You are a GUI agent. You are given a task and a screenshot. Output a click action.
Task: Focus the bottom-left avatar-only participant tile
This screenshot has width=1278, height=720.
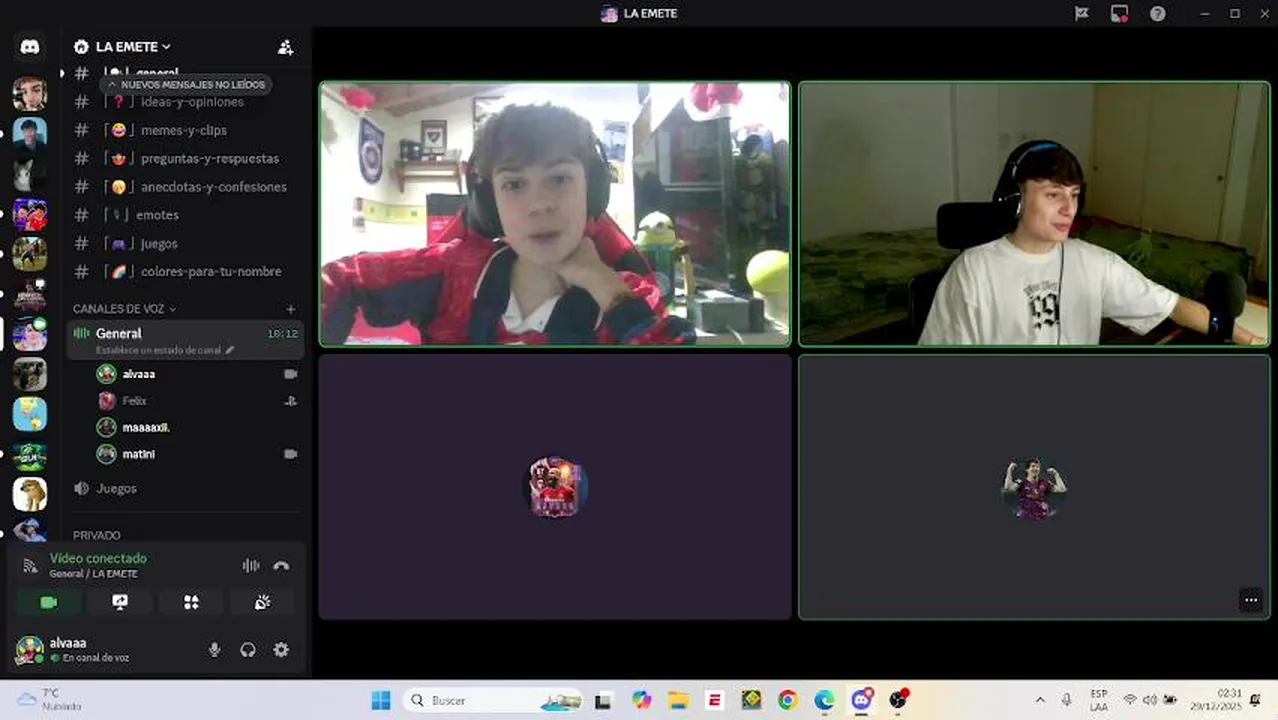[555, 487]
